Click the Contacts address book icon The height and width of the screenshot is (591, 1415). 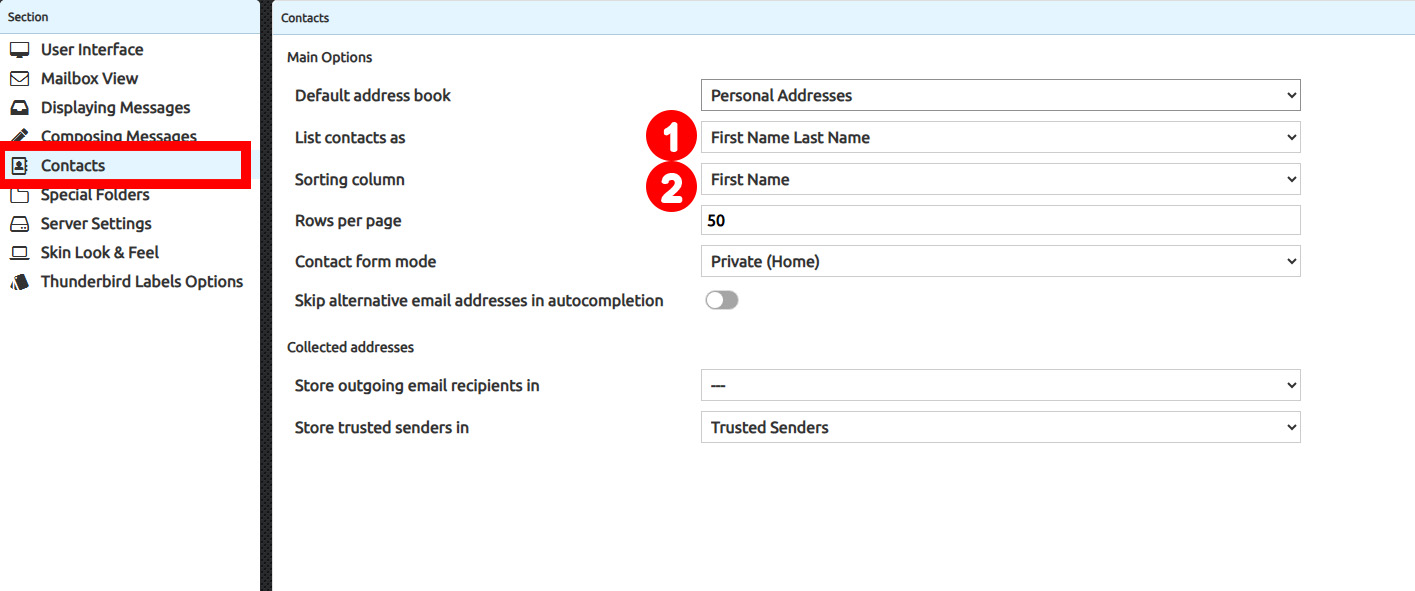click(x=19, y=166)
